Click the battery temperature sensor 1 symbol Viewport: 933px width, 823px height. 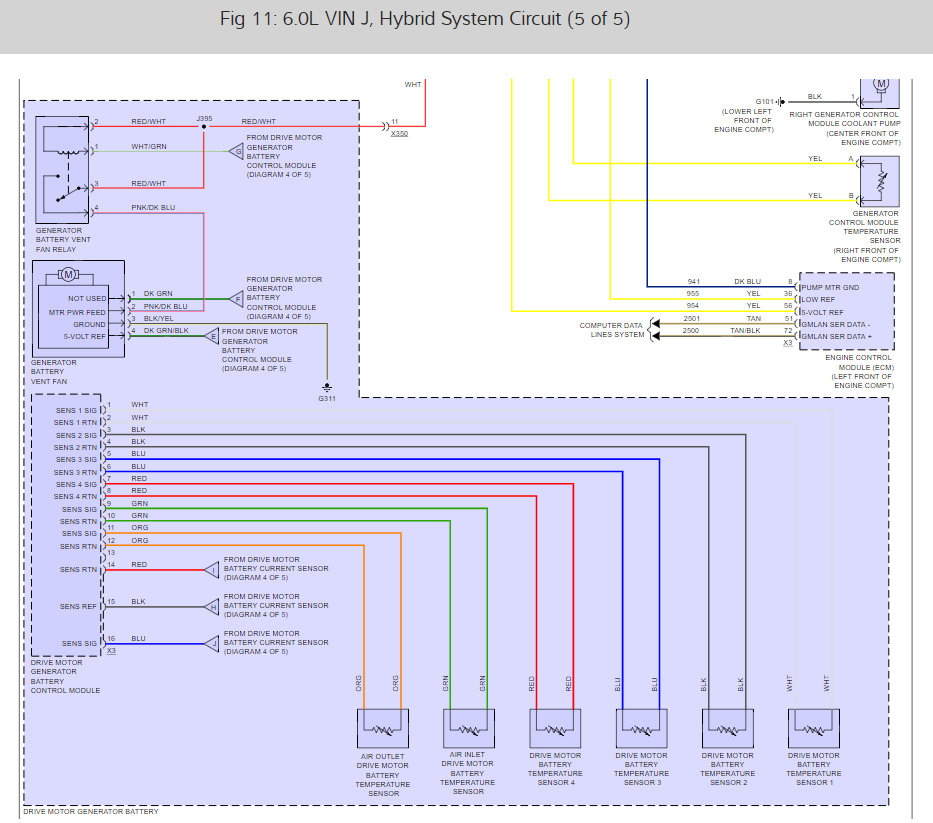(x=814, y=728)
